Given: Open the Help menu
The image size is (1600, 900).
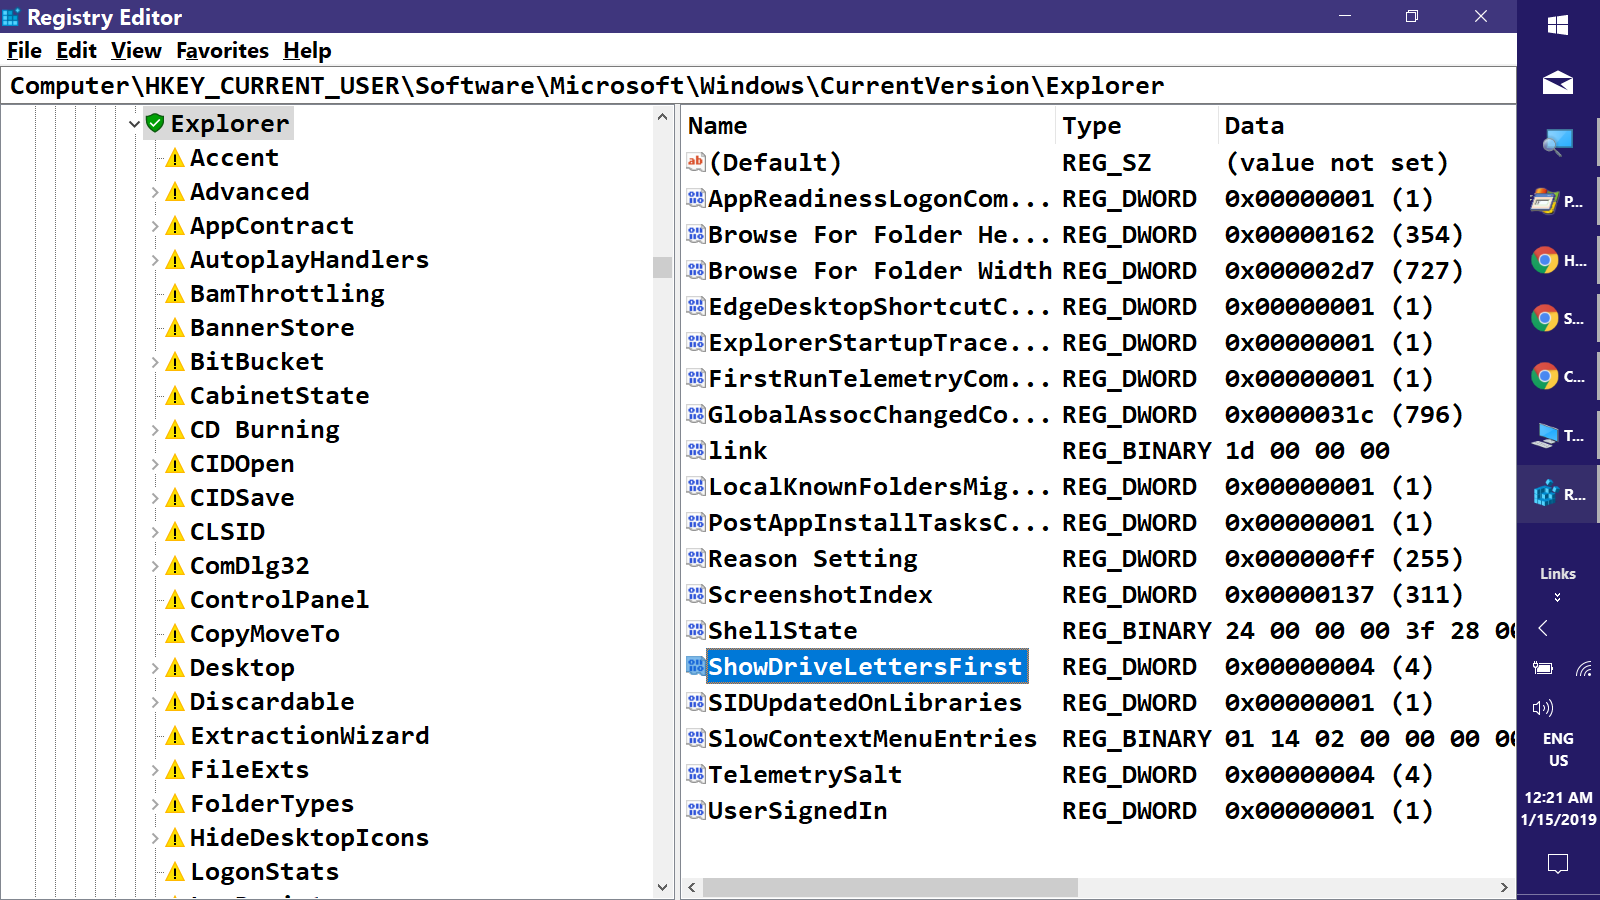Looking at the screenshot, I should click(x=307, y=50).
